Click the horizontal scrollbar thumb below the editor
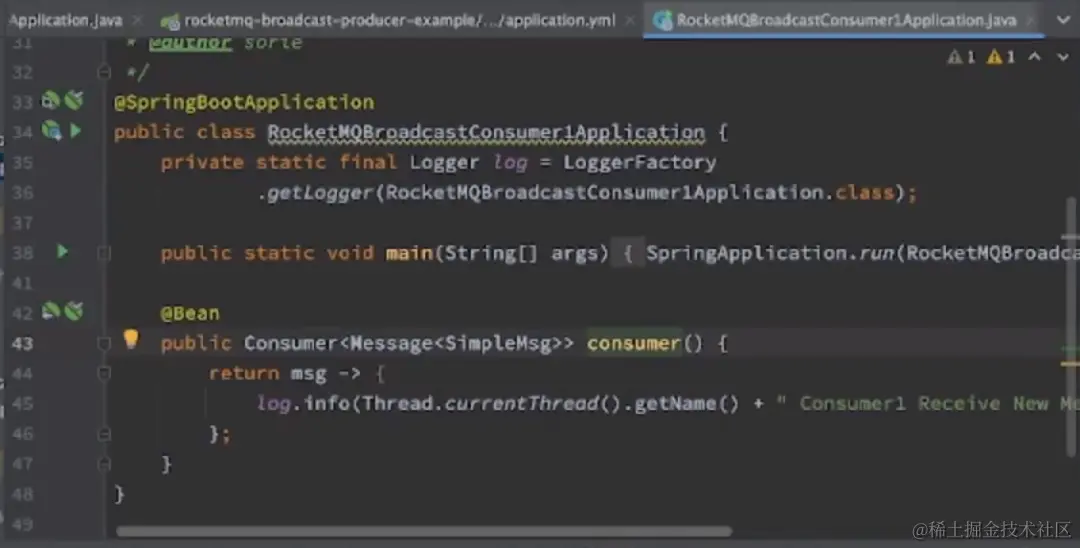This screenshot has height=548, width=1080. coord(424,531)
